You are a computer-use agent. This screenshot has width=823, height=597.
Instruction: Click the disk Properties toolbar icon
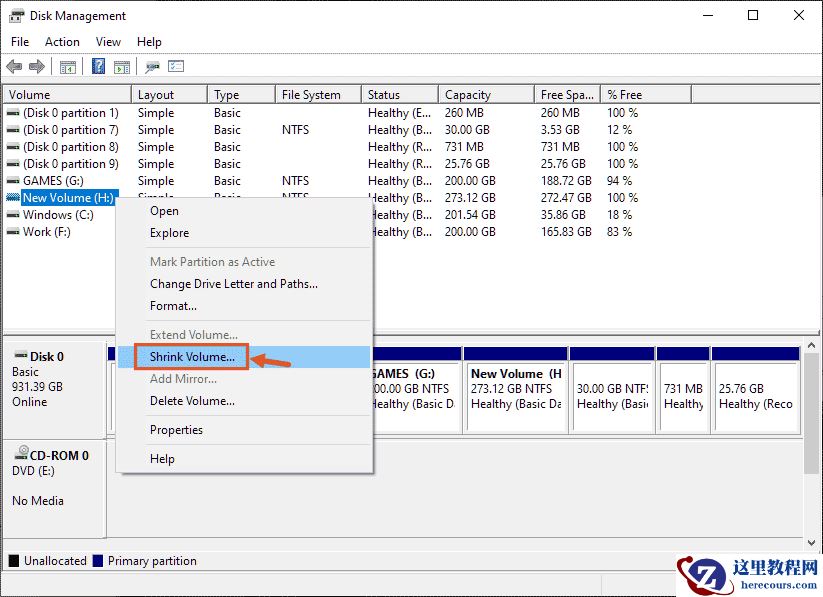tap(152, 66)
